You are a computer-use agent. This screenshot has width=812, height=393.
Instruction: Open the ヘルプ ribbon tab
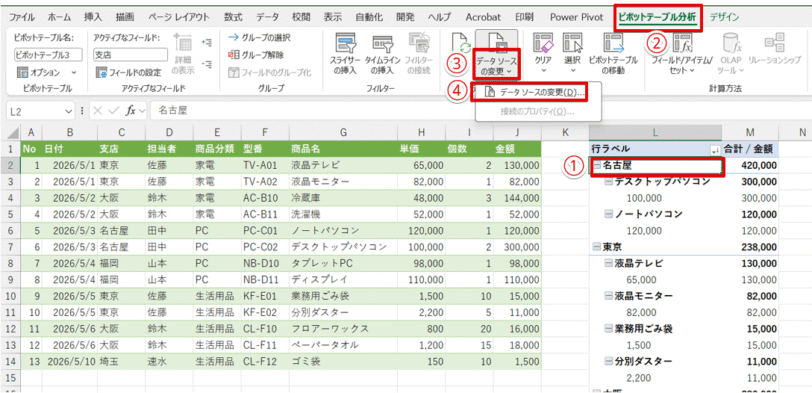(x=440, y=17)
